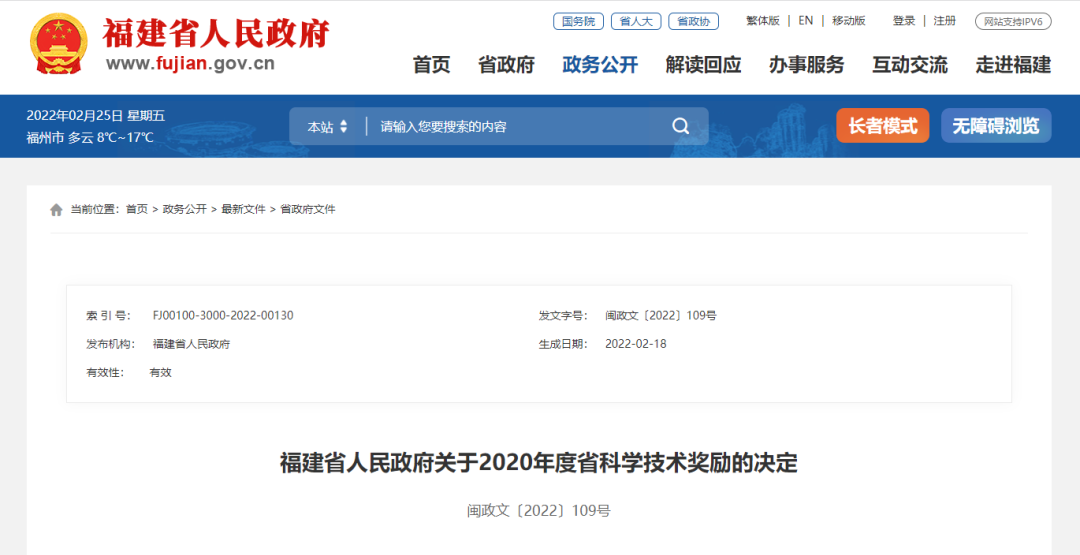Open the 本站 search scope dropdown

pyautogui.click(x=328, y=127)
